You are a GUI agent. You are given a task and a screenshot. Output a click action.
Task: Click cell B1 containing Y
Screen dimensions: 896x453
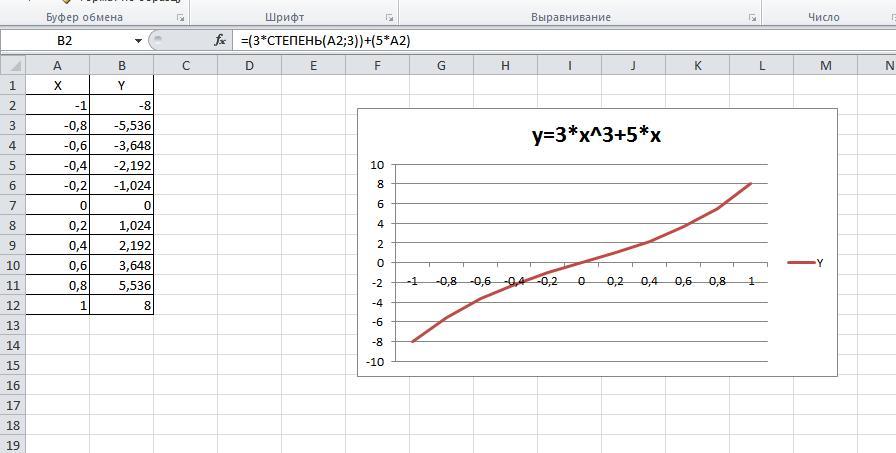(121, 85)
